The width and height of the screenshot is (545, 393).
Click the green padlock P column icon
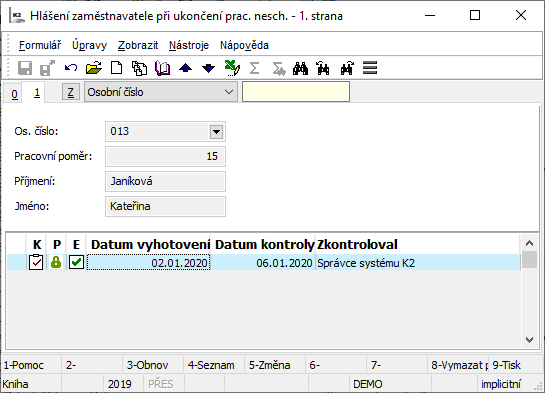click(56, 262)
